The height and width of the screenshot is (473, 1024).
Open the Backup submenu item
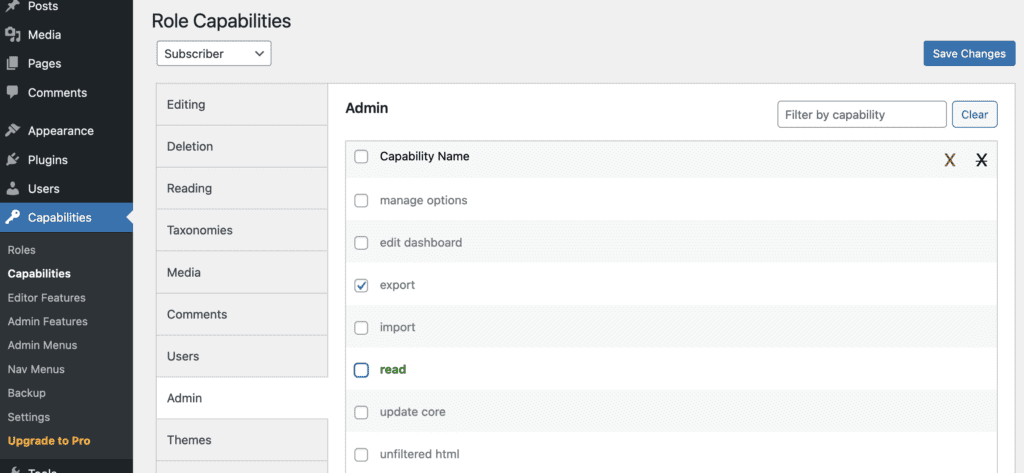click(x=27, y=393)
